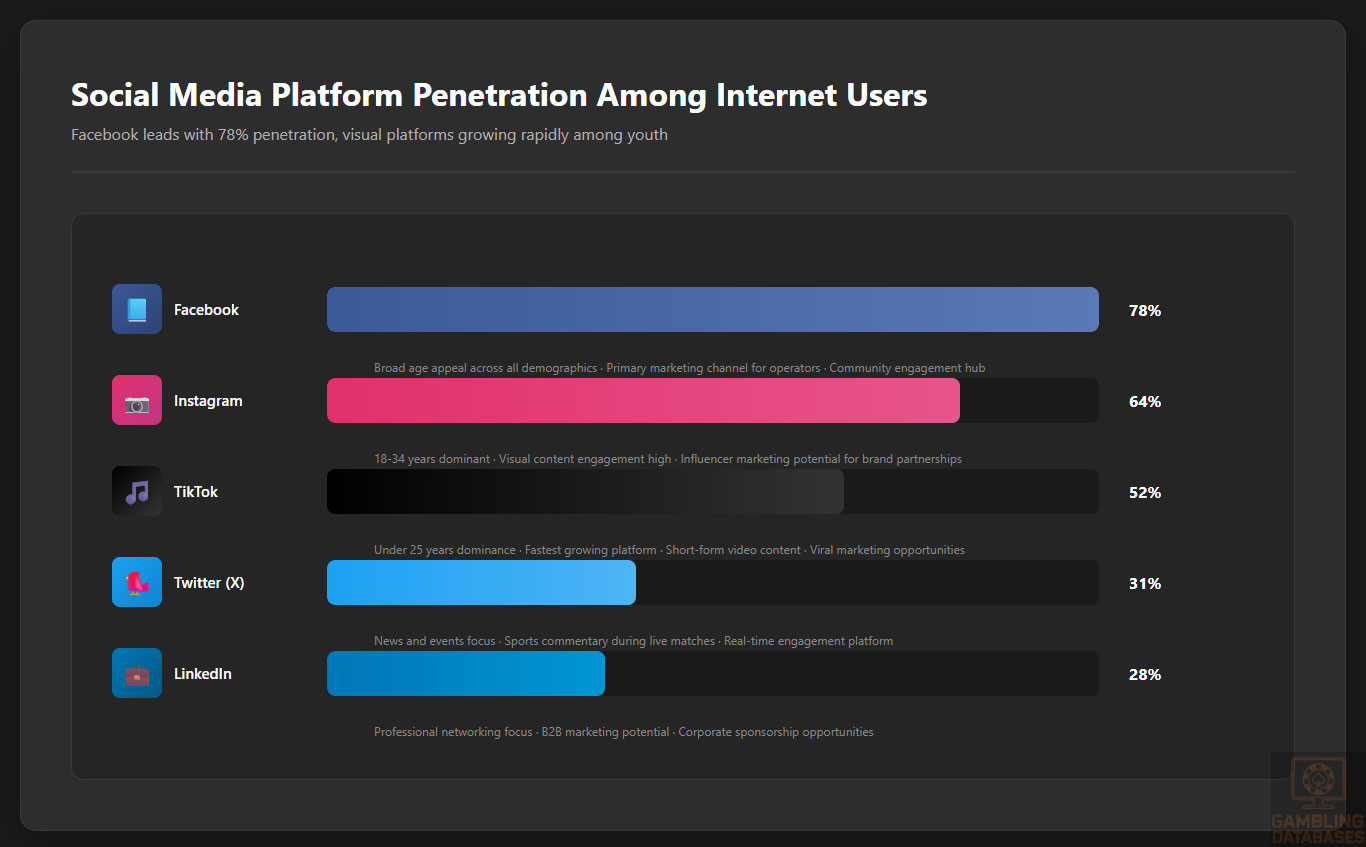Click the Instagram platform label
Image resolution: width=1366 pixels, height=847 pixels.
pos(208,401)
